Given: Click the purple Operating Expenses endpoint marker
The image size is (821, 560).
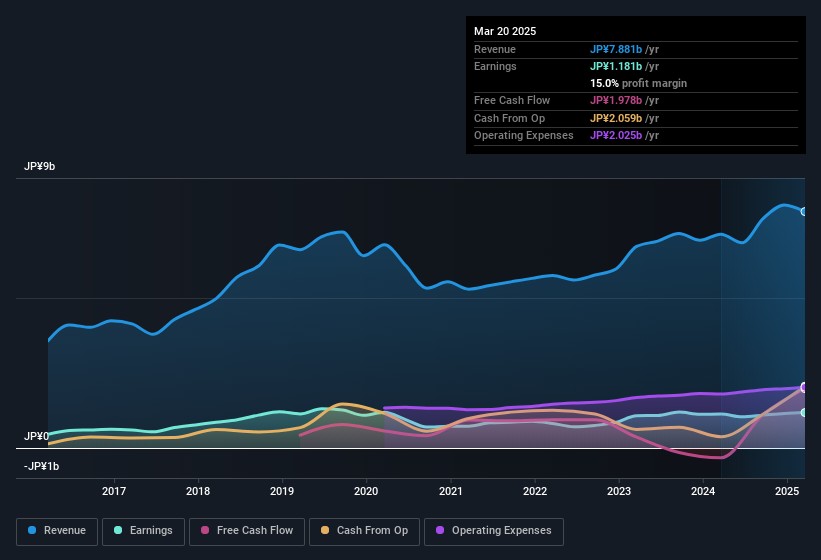Looking at the screenshot, I should click(804, 388).
